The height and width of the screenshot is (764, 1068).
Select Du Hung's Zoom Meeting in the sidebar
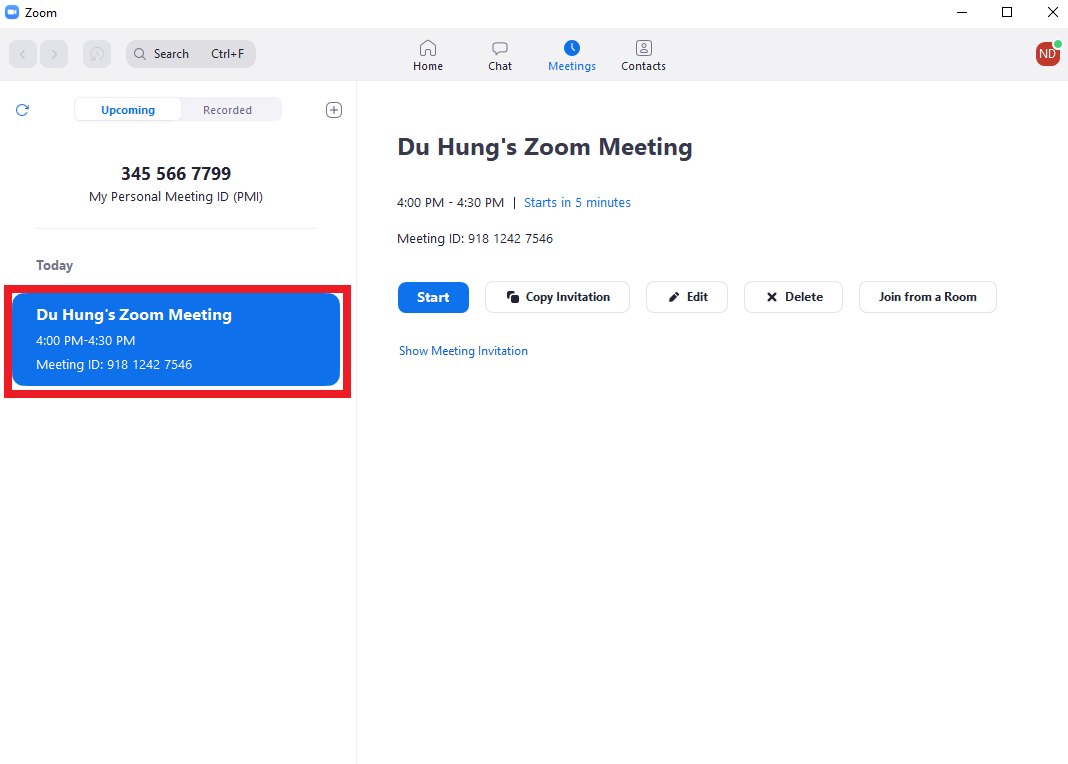pyautogui.click(x=176, y=339)
